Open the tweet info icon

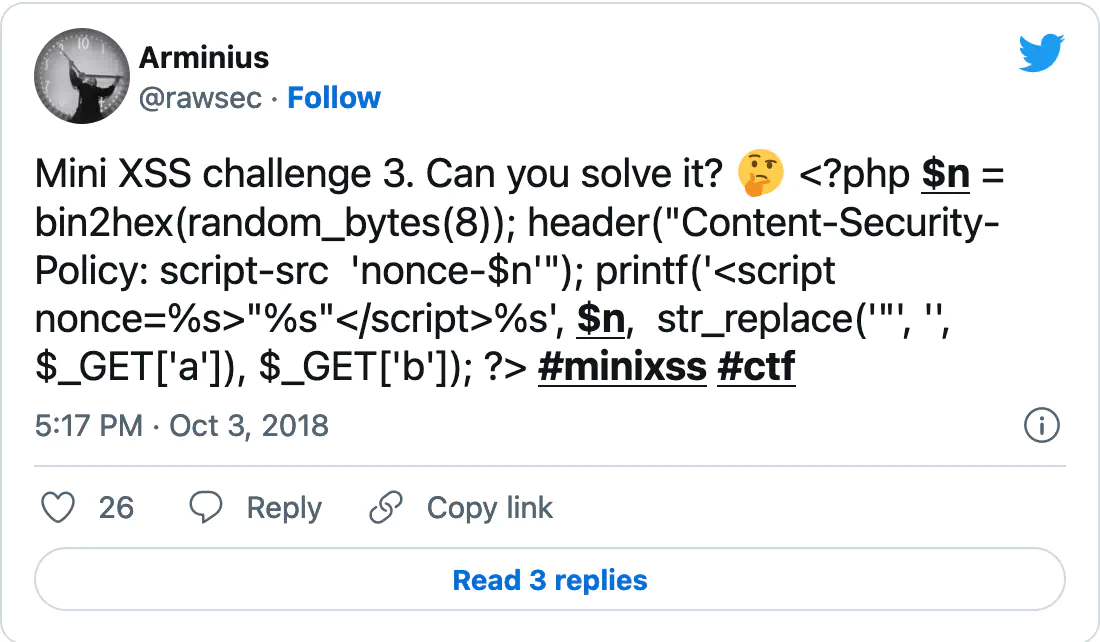coord(1042,426)
